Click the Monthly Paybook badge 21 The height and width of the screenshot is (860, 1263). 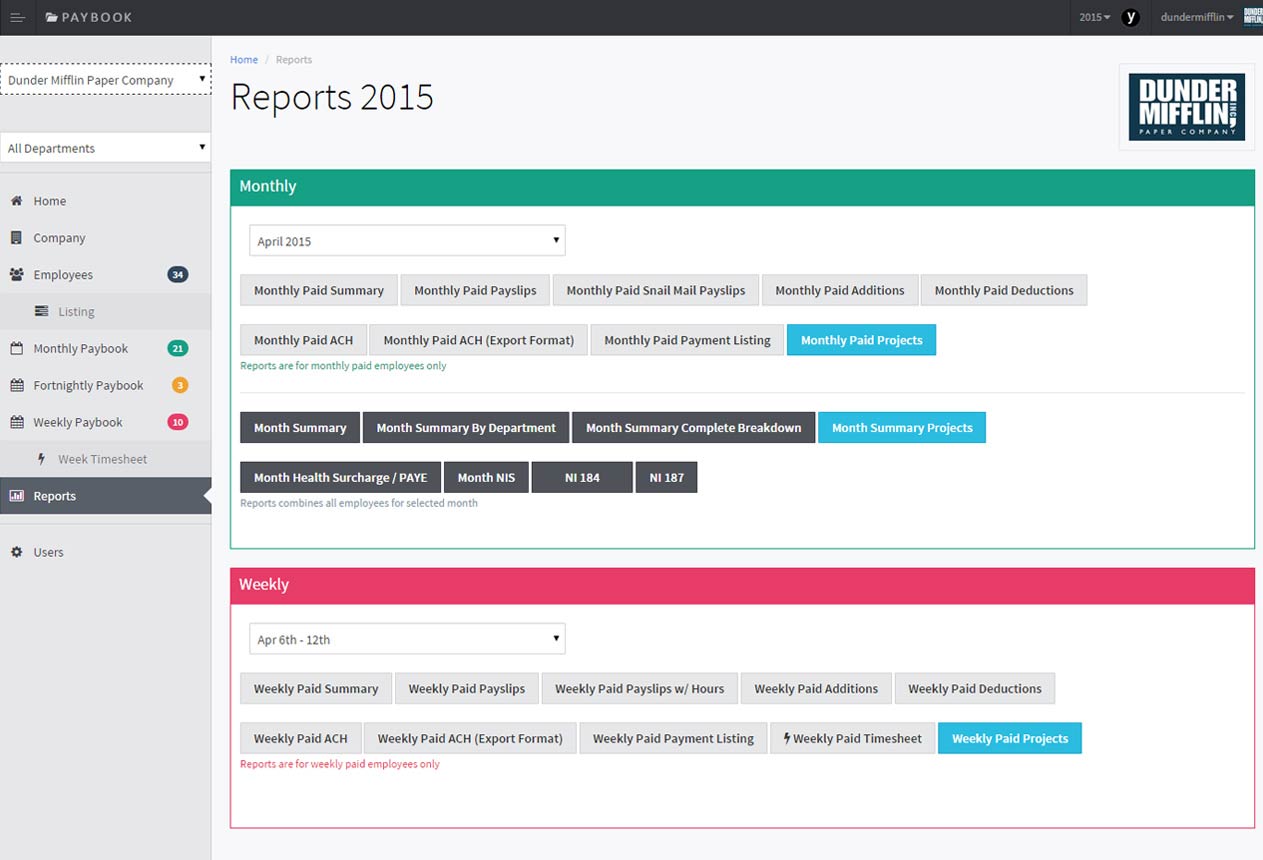[178, 349]
